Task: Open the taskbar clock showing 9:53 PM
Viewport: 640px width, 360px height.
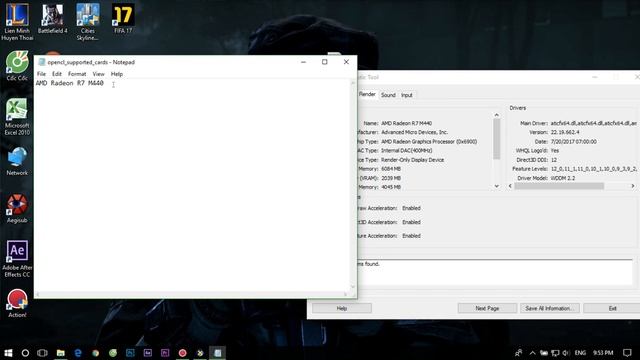Action: click(603, 353)
